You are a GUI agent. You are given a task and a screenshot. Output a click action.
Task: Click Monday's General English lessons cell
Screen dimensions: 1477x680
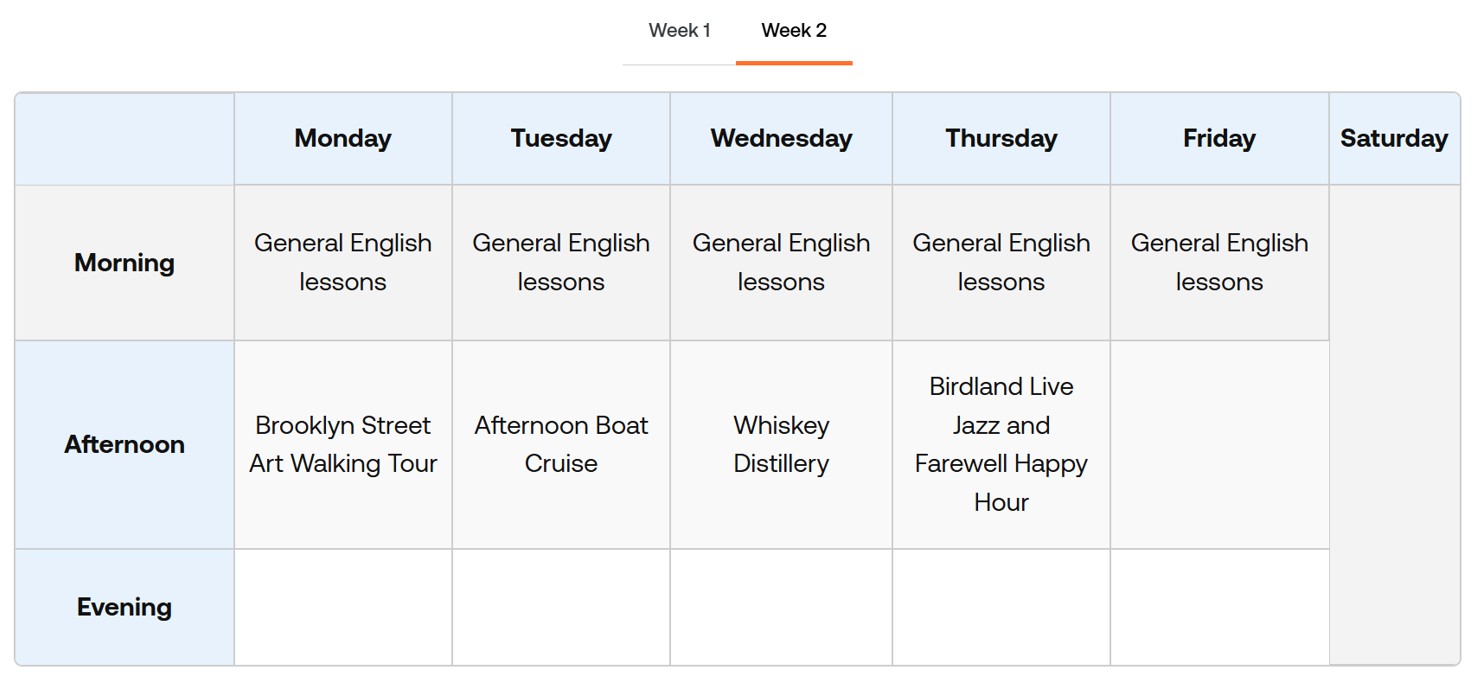pyautogui.click(x=343, y=263)
